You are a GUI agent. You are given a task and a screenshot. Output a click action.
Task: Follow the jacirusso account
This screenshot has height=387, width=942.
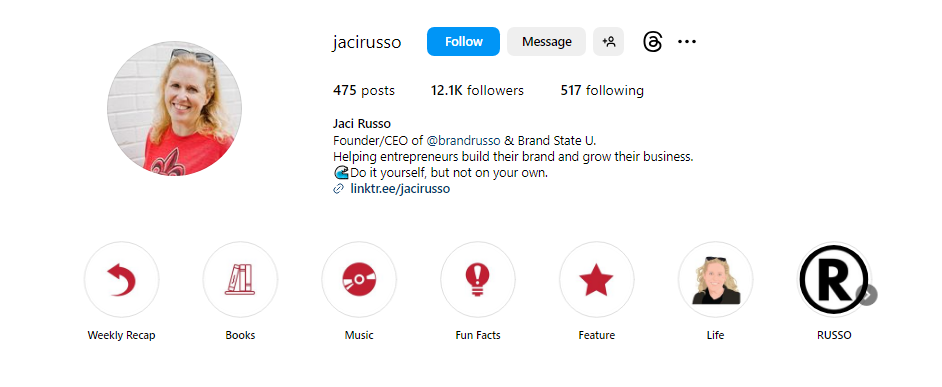point(463,41)
